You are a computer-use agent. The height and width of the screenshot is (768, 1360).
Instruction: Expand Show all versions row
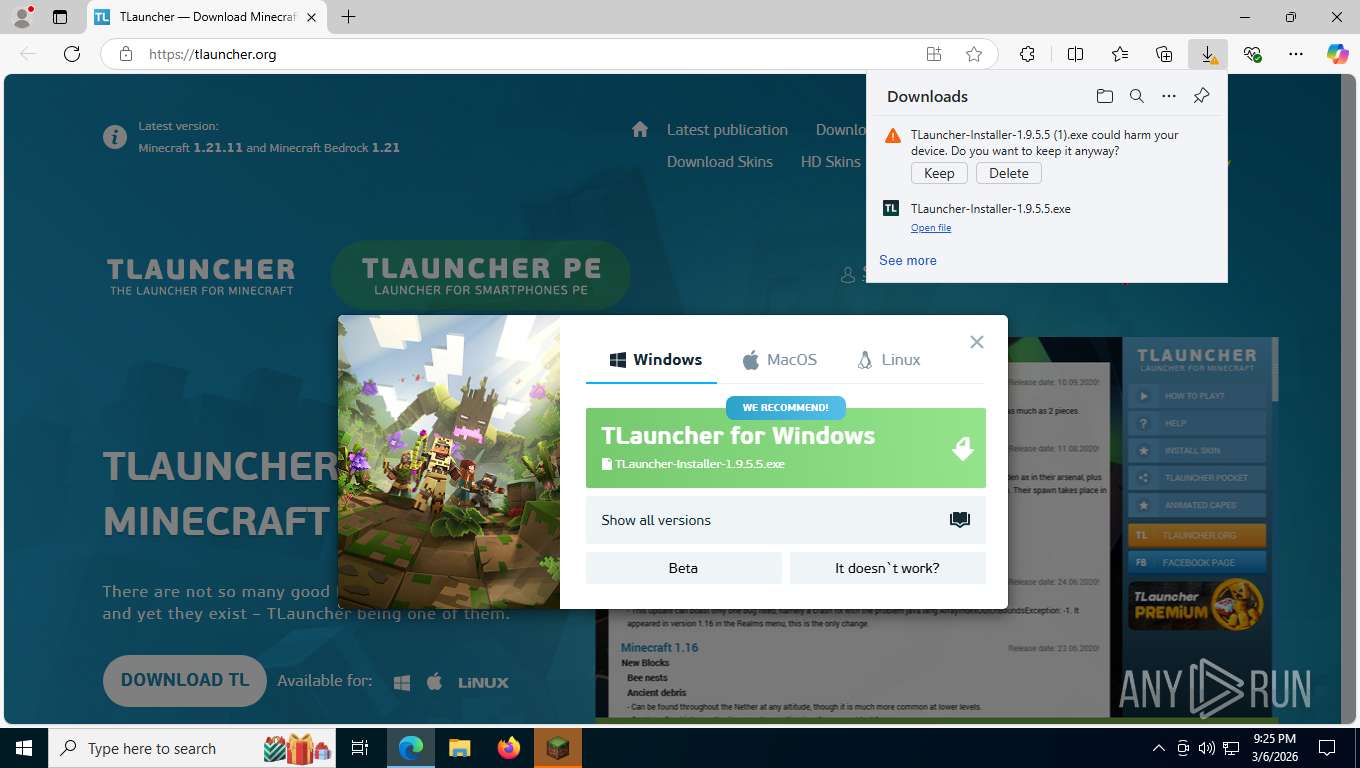[x=786, y=520]
